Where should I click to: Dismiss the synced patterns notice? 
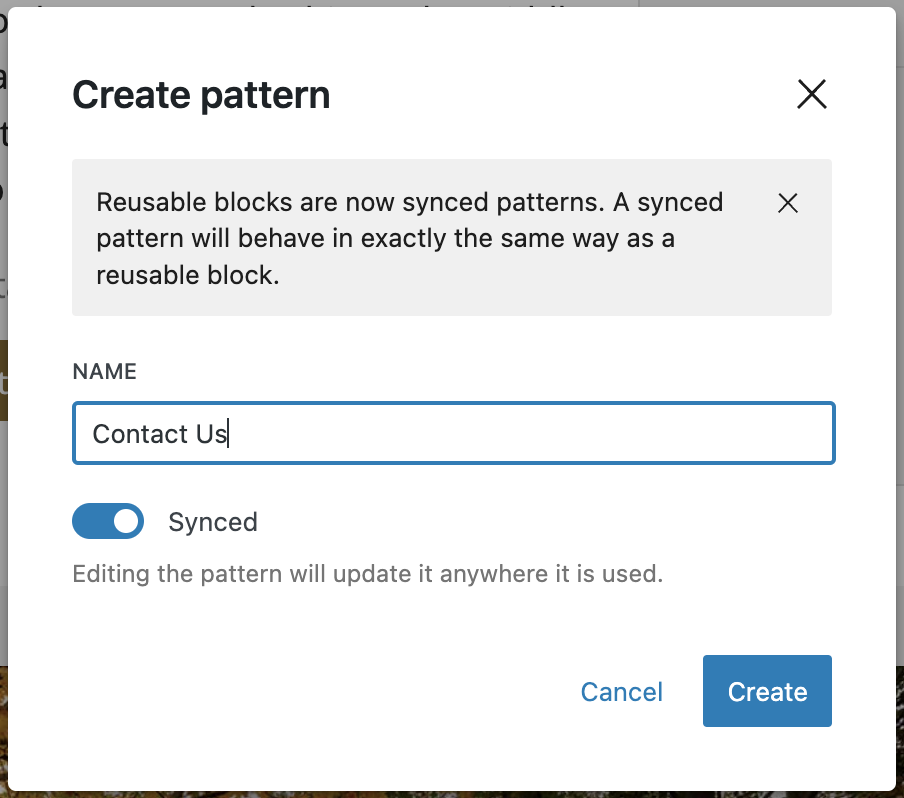point(788,203)
